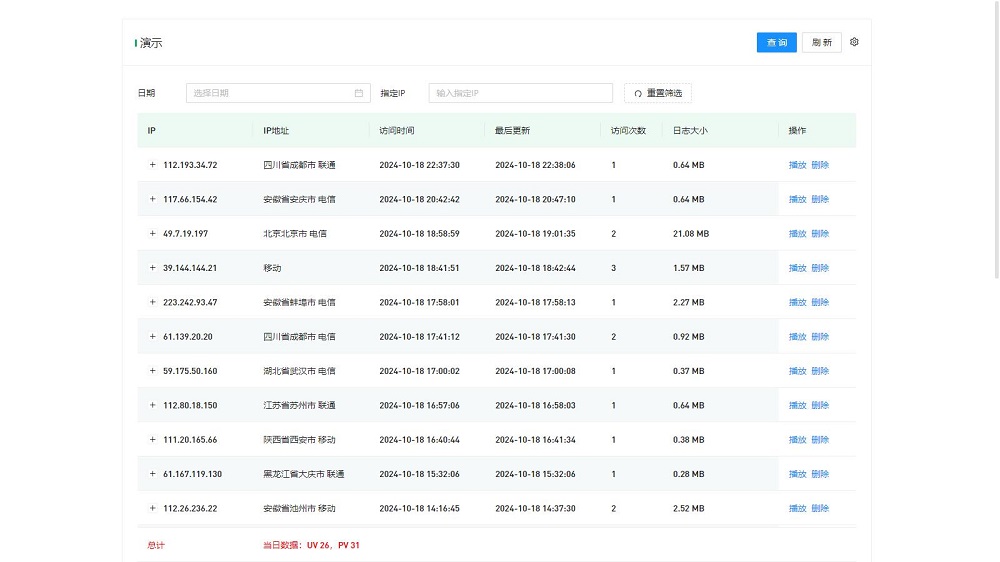Delete record for 117.66.154.42
The width and height of the screenshot is (1000, 562).
820,200
